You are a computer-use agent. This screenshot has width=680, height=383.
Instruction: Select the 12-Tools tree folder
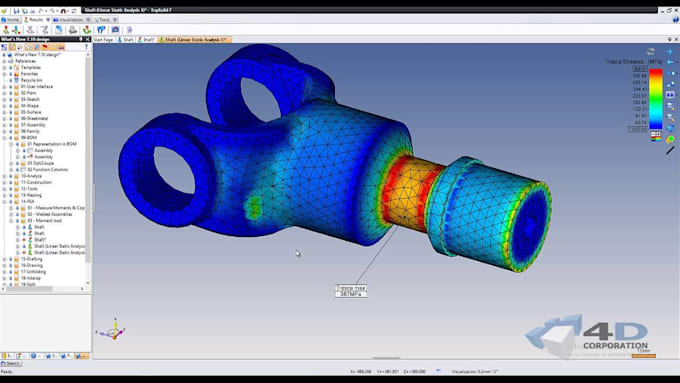pyautogui.click(x=29, y=189)
